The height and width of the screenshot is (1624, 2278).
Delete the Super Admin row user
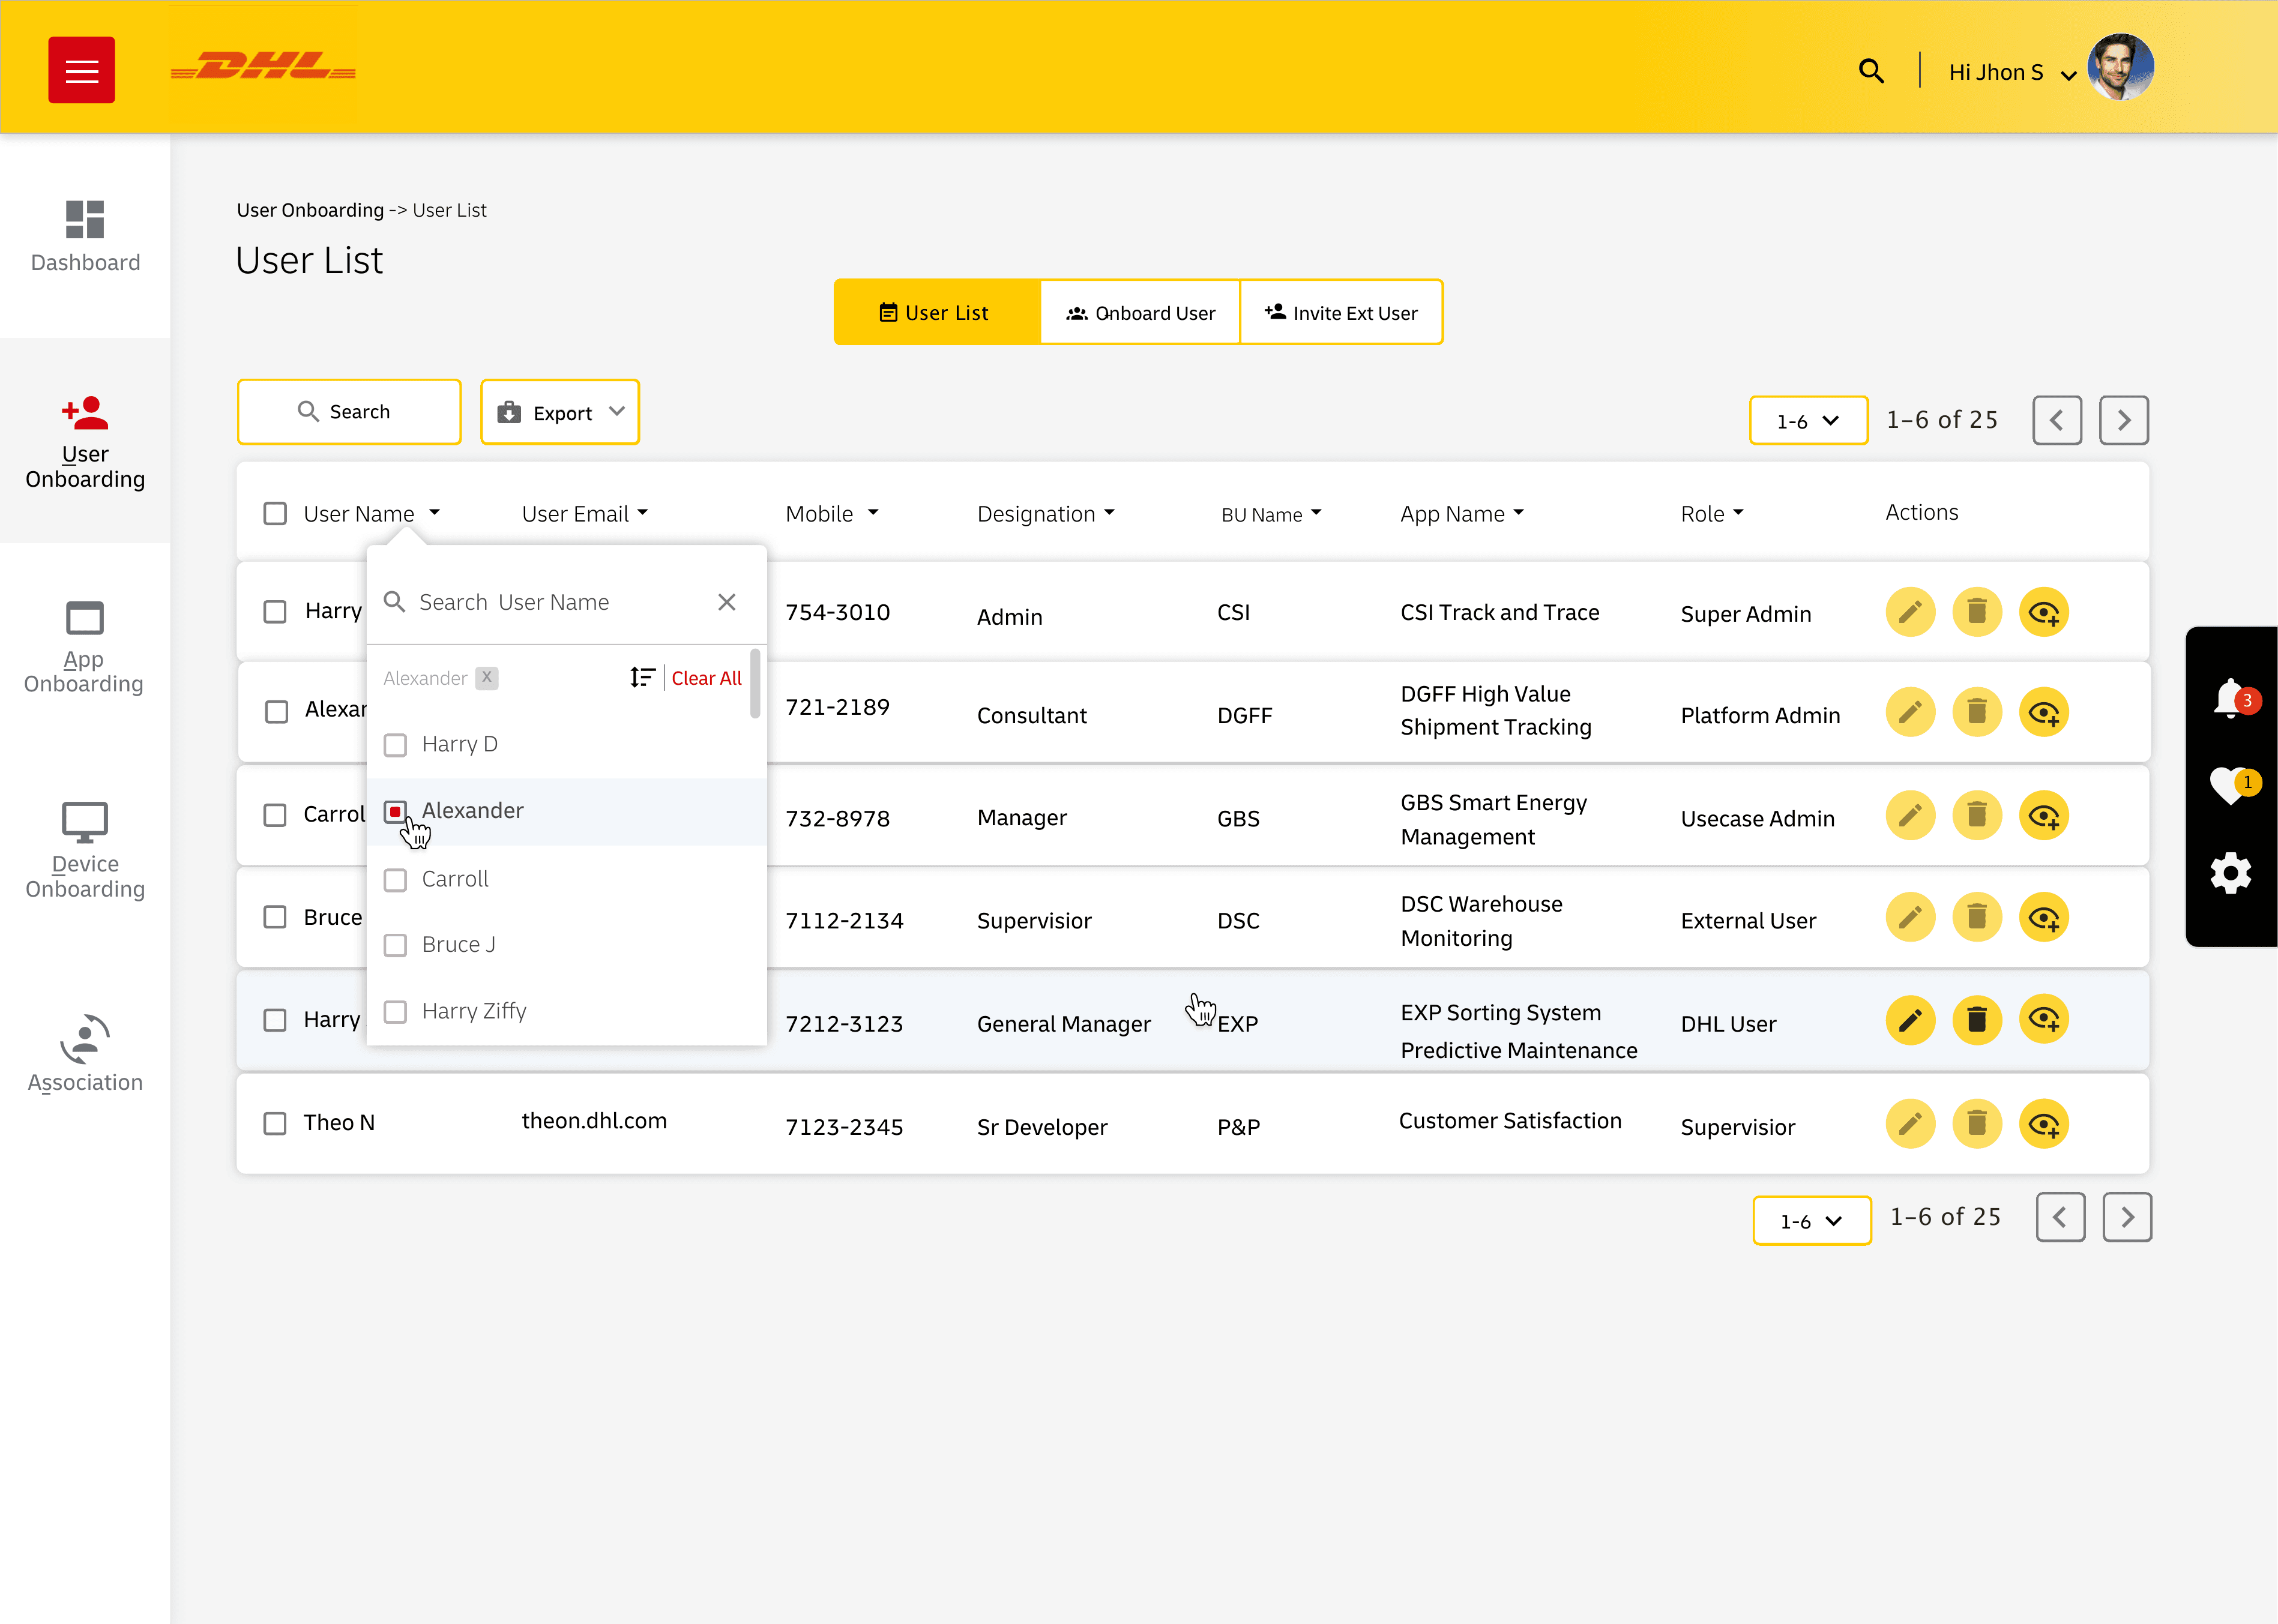click(x=1977, y=612)
